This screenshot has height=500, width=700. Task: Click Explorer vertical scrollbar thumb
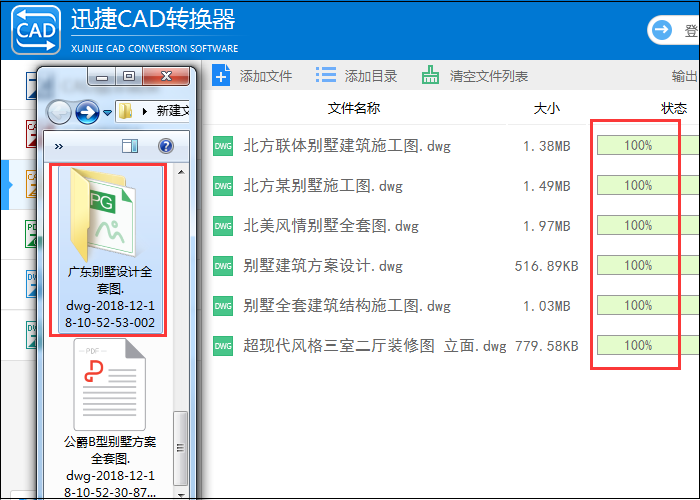pyautogui.click(x=180, y=448)
